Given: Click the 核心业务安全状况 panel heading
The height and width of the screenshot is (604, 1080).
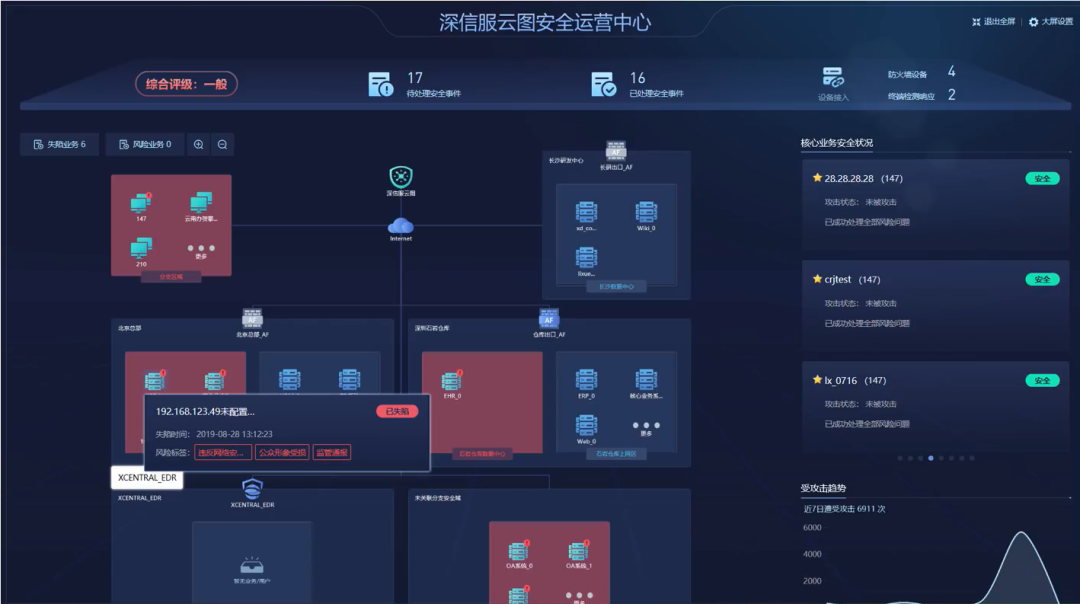Looking at the screenshot, I should [x=837, y=143].
